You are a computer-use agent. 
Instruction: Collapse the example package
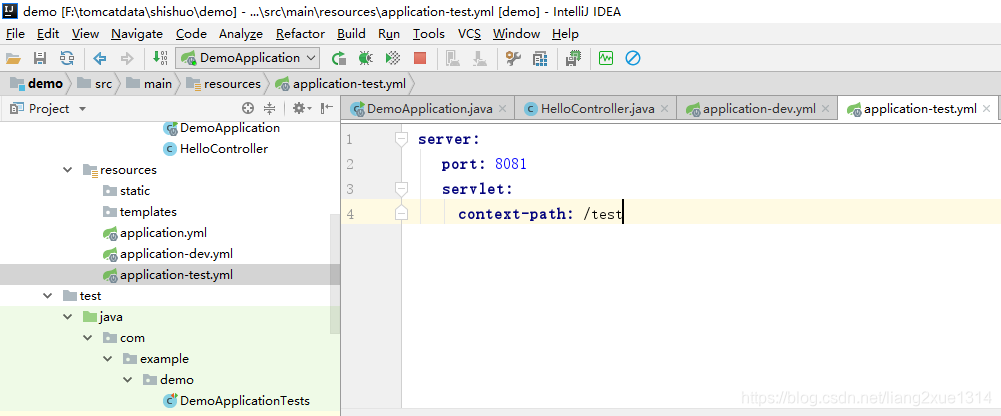pos(108,359)
